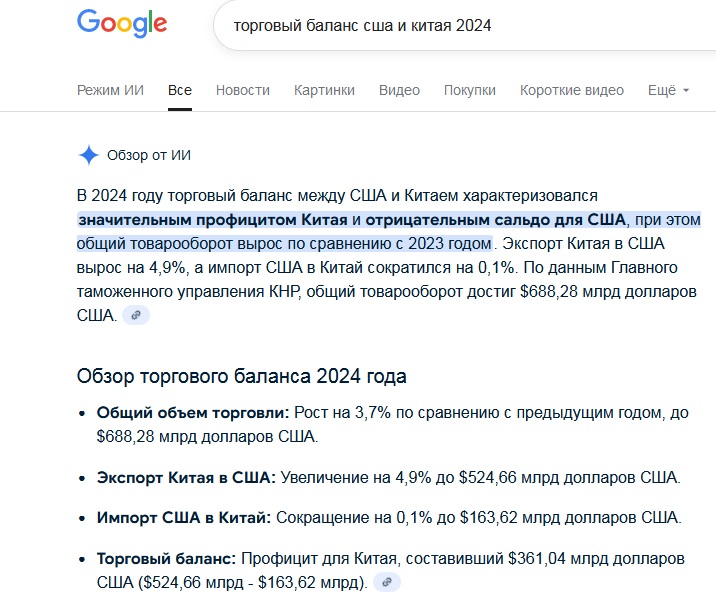Expand the Ещё dropdown menu

pyautogui.click(x=668, y=90)
